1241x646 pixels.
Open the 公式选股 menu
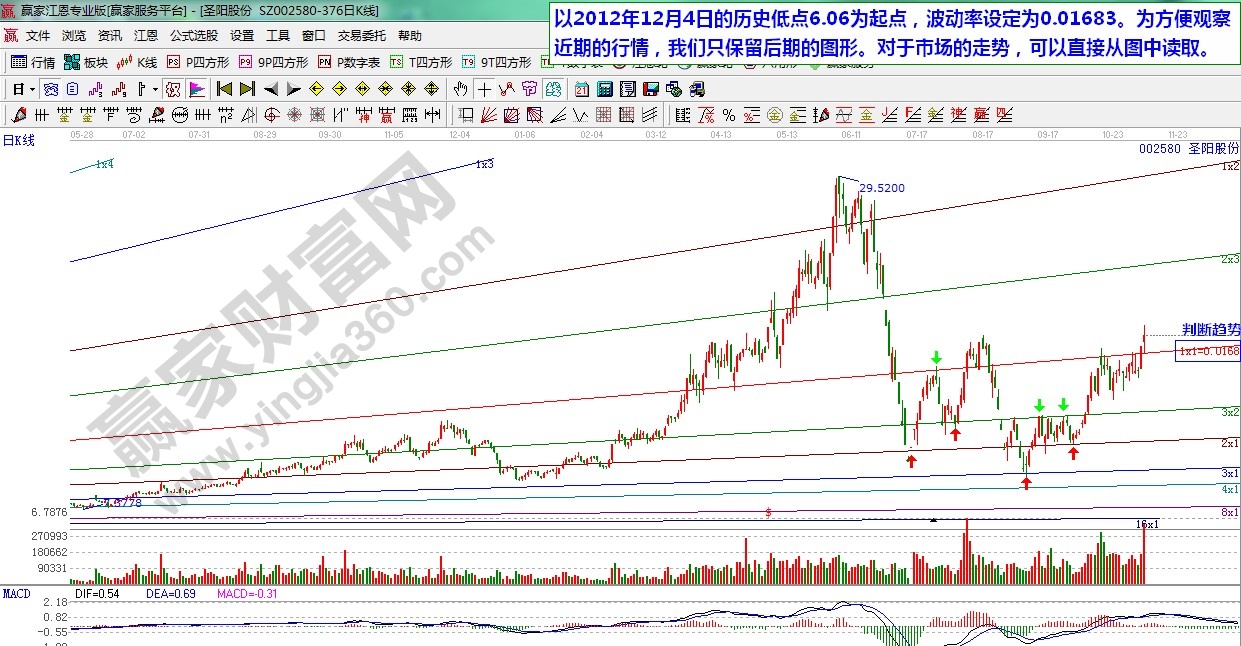point(194,35)
